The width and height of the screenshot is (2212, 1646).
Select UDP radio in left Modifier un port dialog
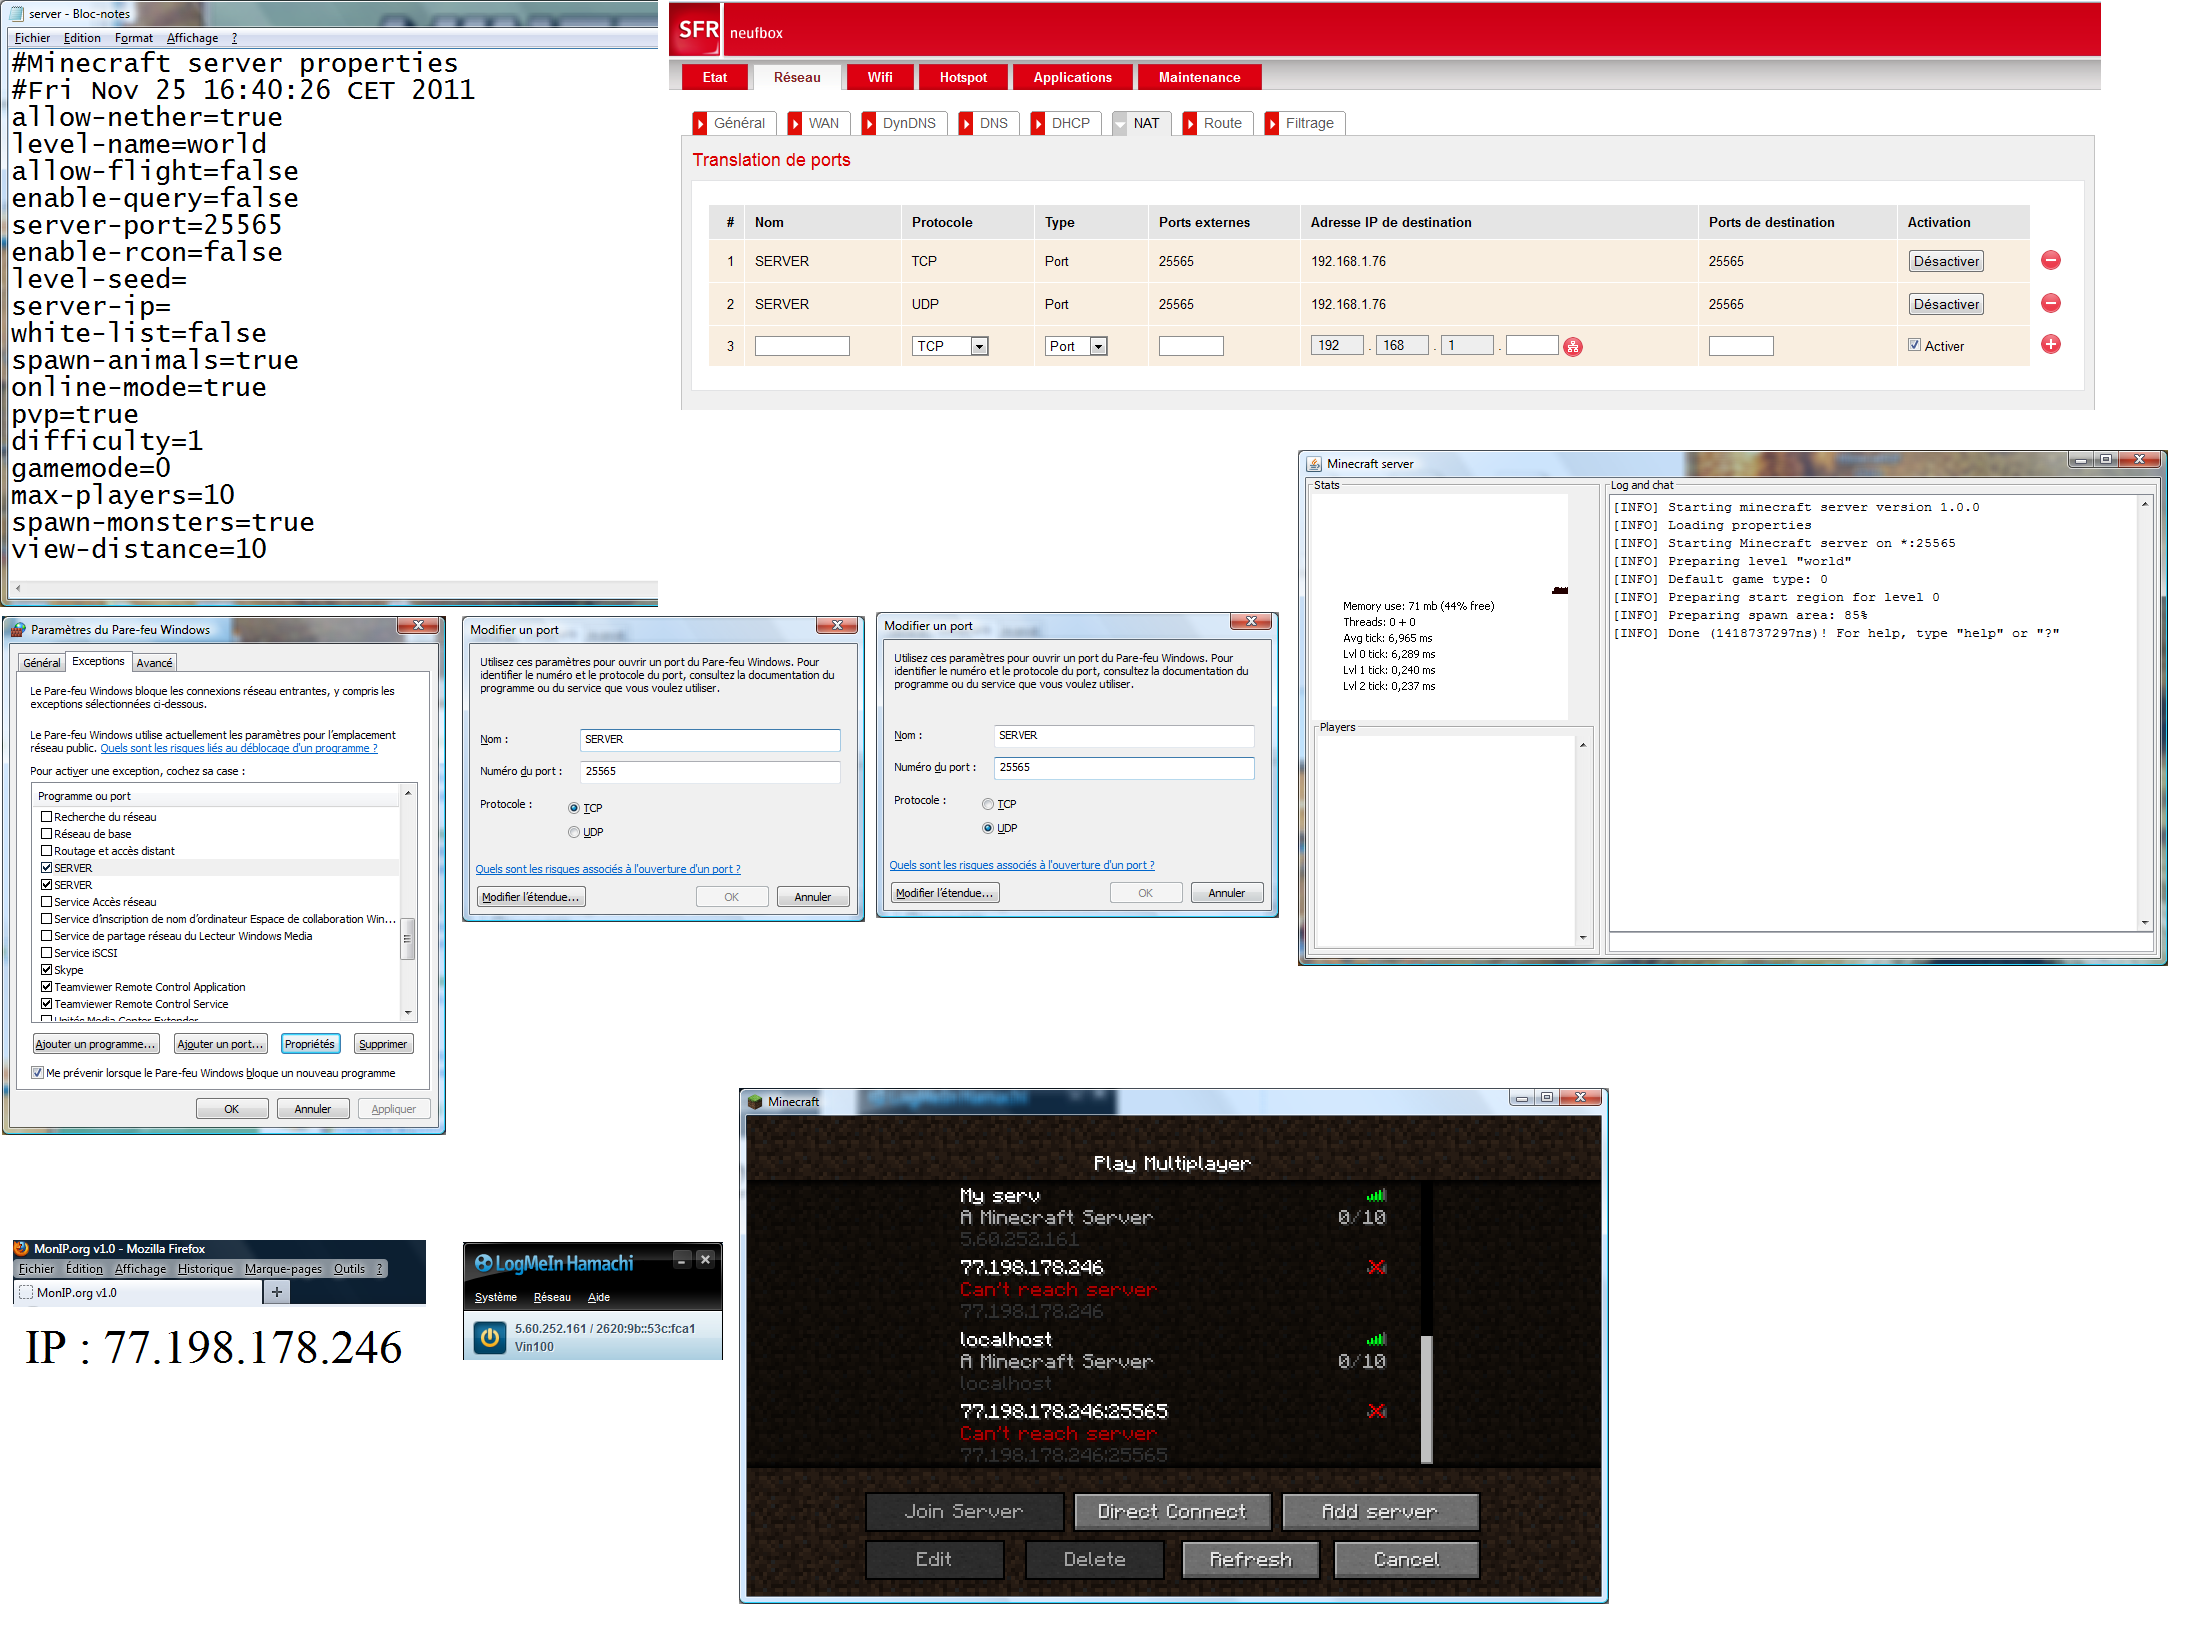[x=574, y=832]
